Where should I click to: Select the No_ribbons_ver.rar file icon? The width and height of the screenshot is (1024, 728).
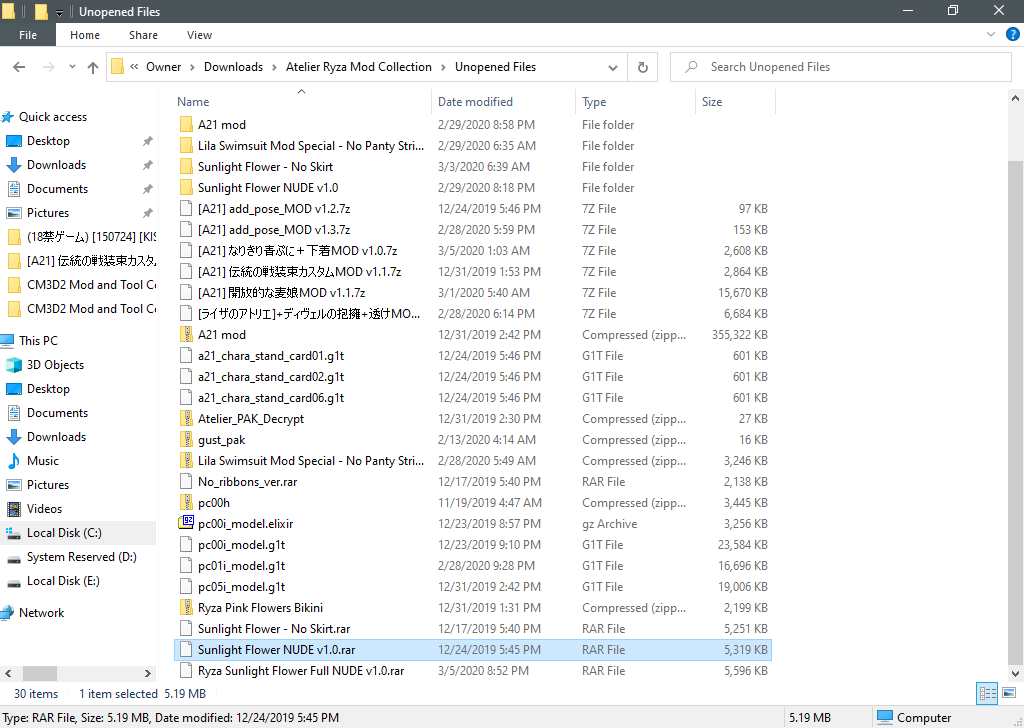[186, 482]
